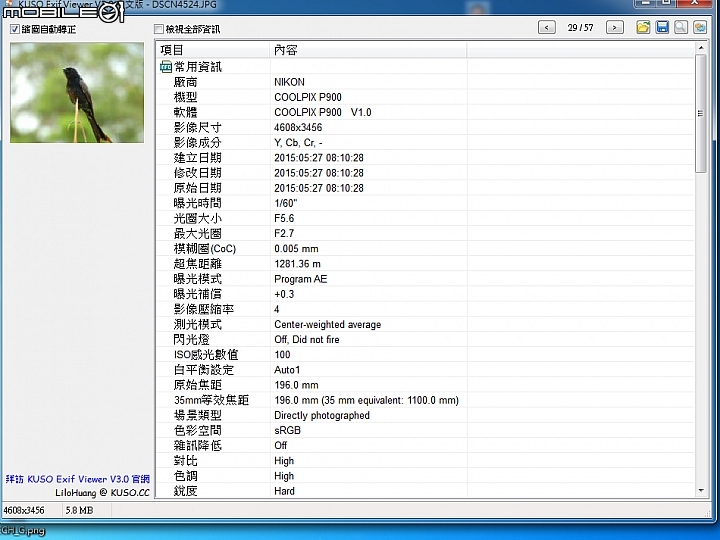Screen dimensions: 720x540
Task: Select the 曝光時間 row showing 1/60"
Action: pyautogui.click(x=425, y=203)
